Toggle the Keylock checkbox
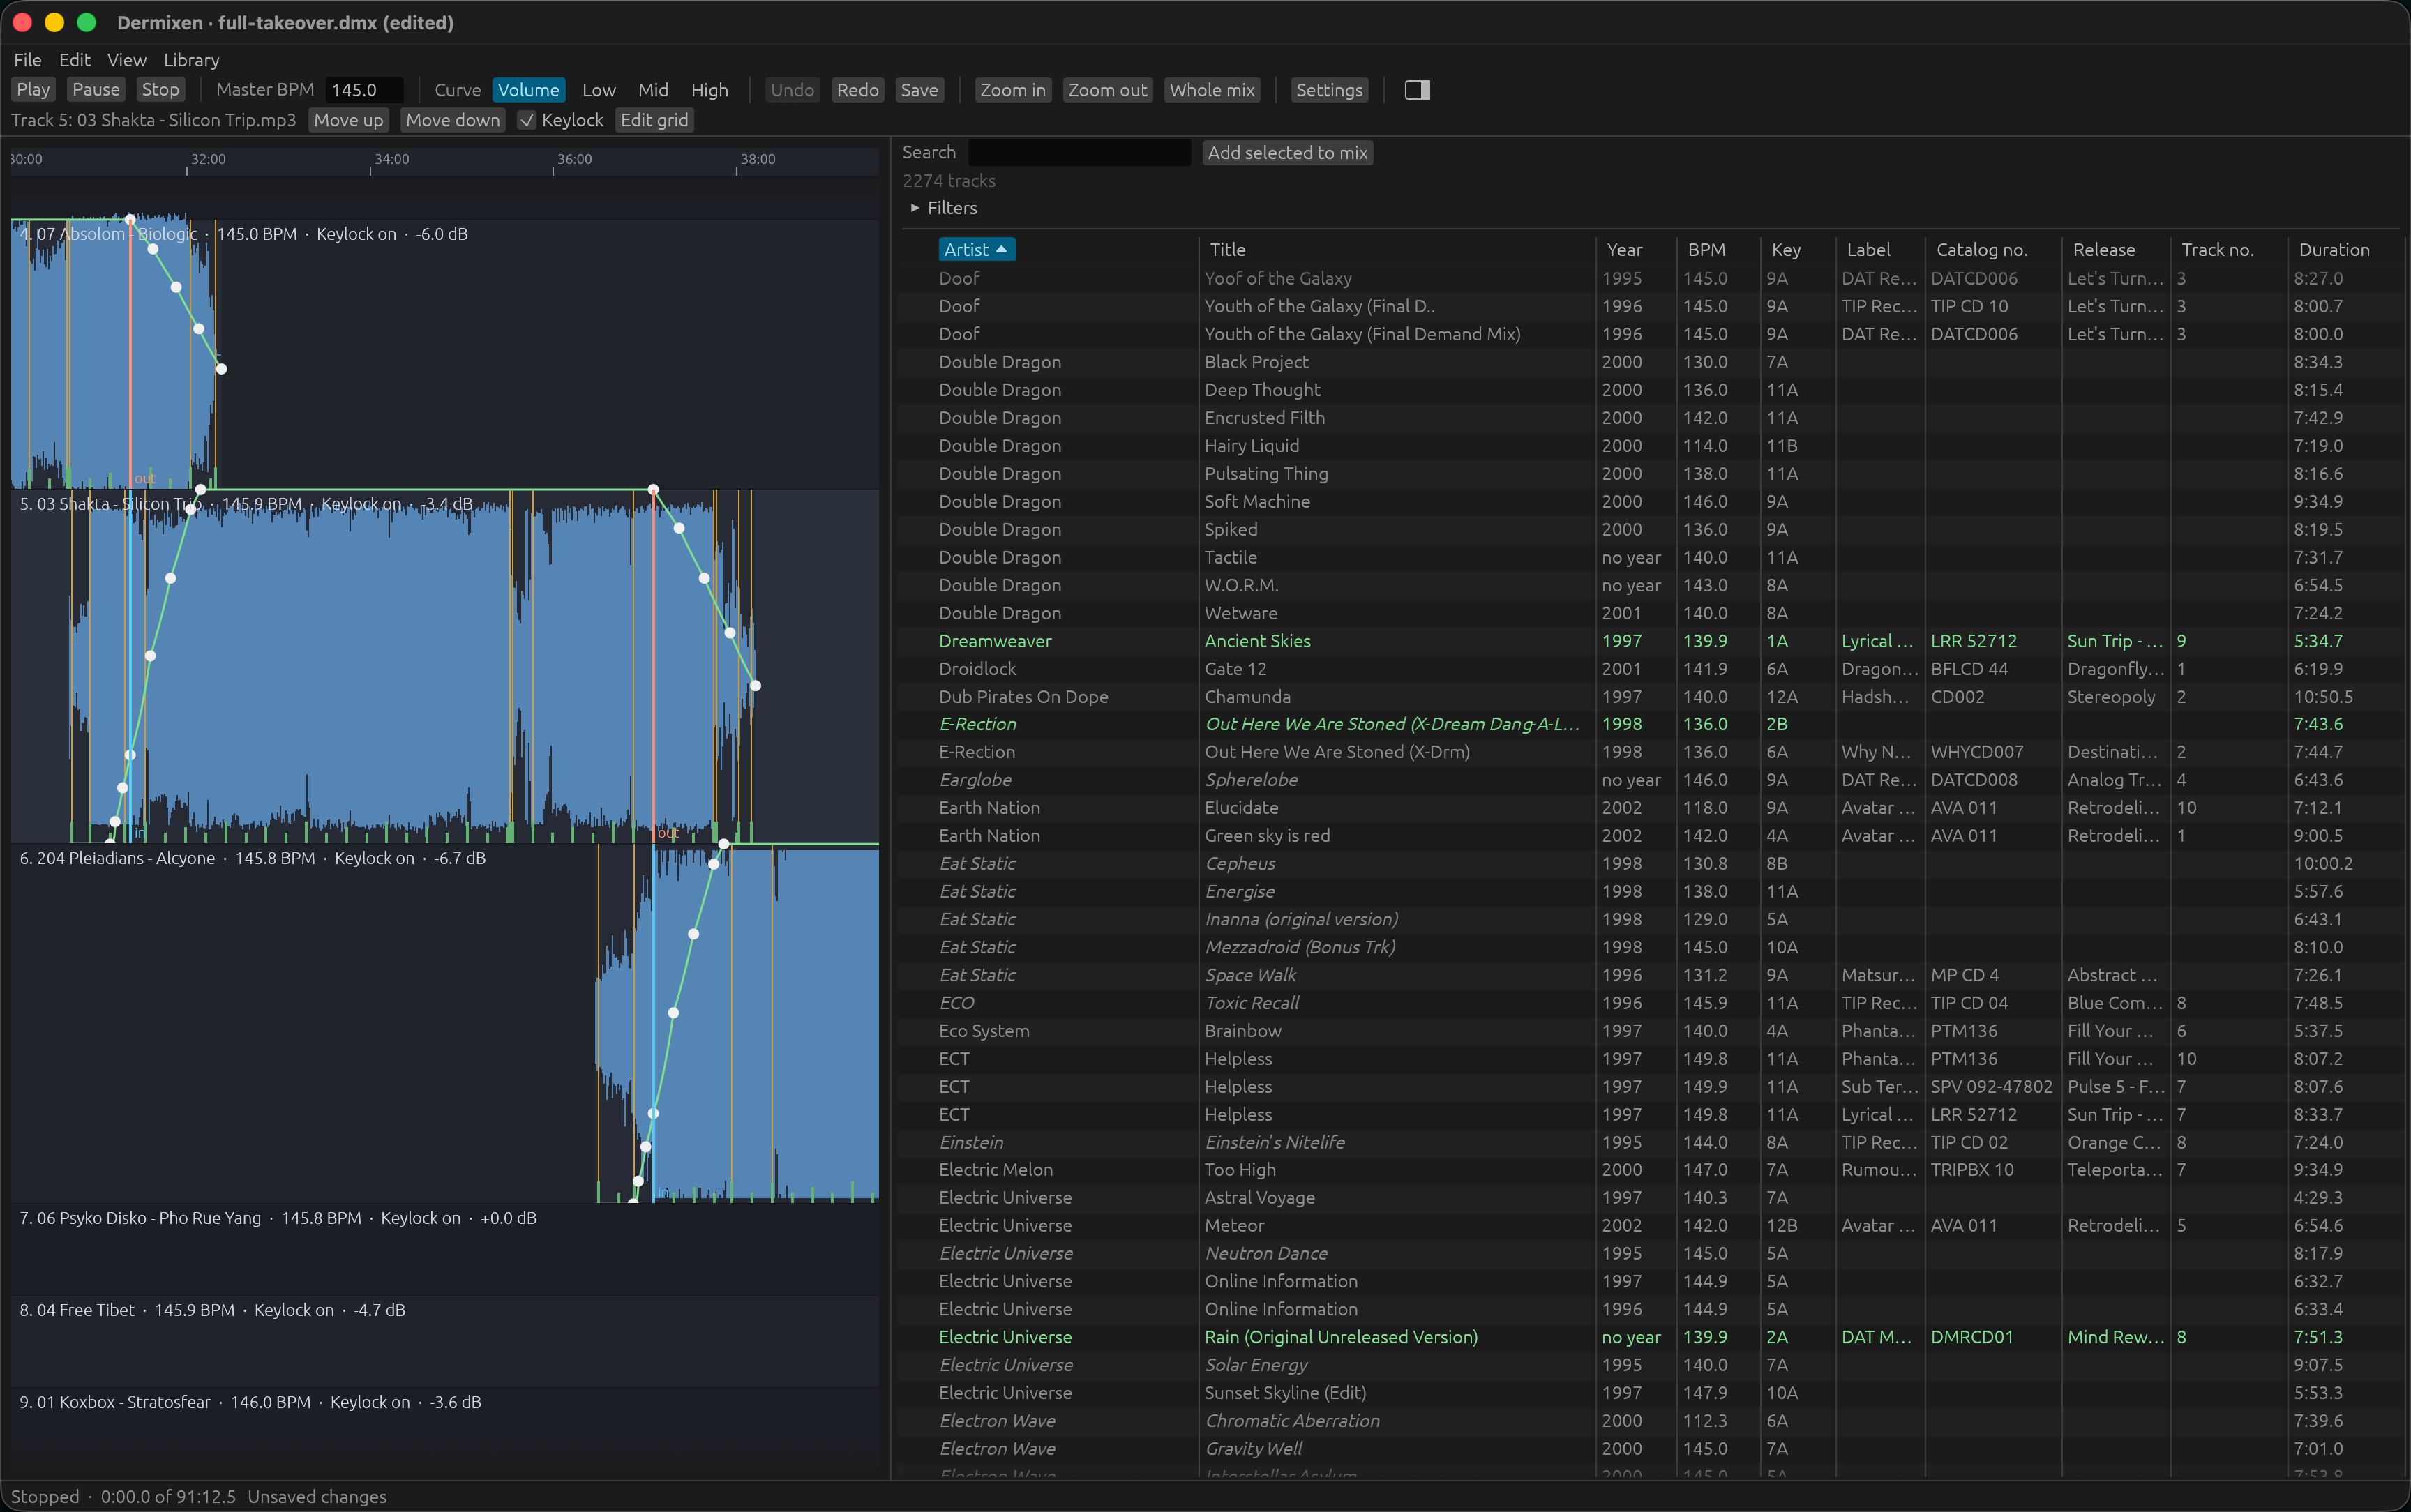The width and height of the screenshot is (2411, 1512). click(x=527, y=120)
